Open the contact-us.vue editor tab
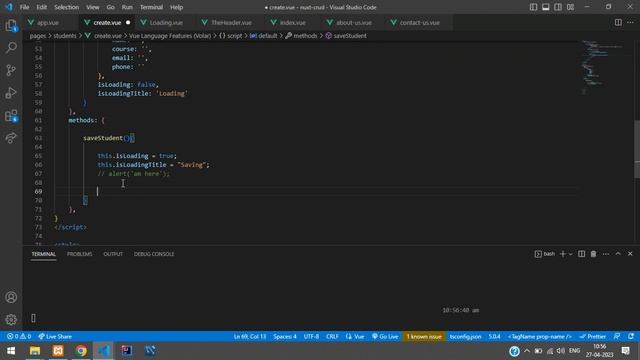640x360 pixels. pyautogui.click(x=420, y=23)
